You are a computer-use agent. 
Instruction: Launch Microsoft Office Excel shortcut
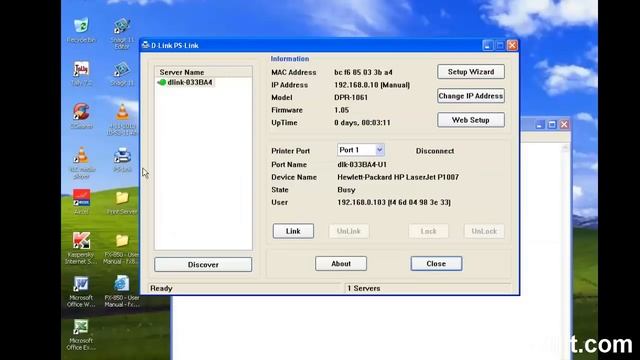point(81,335)
